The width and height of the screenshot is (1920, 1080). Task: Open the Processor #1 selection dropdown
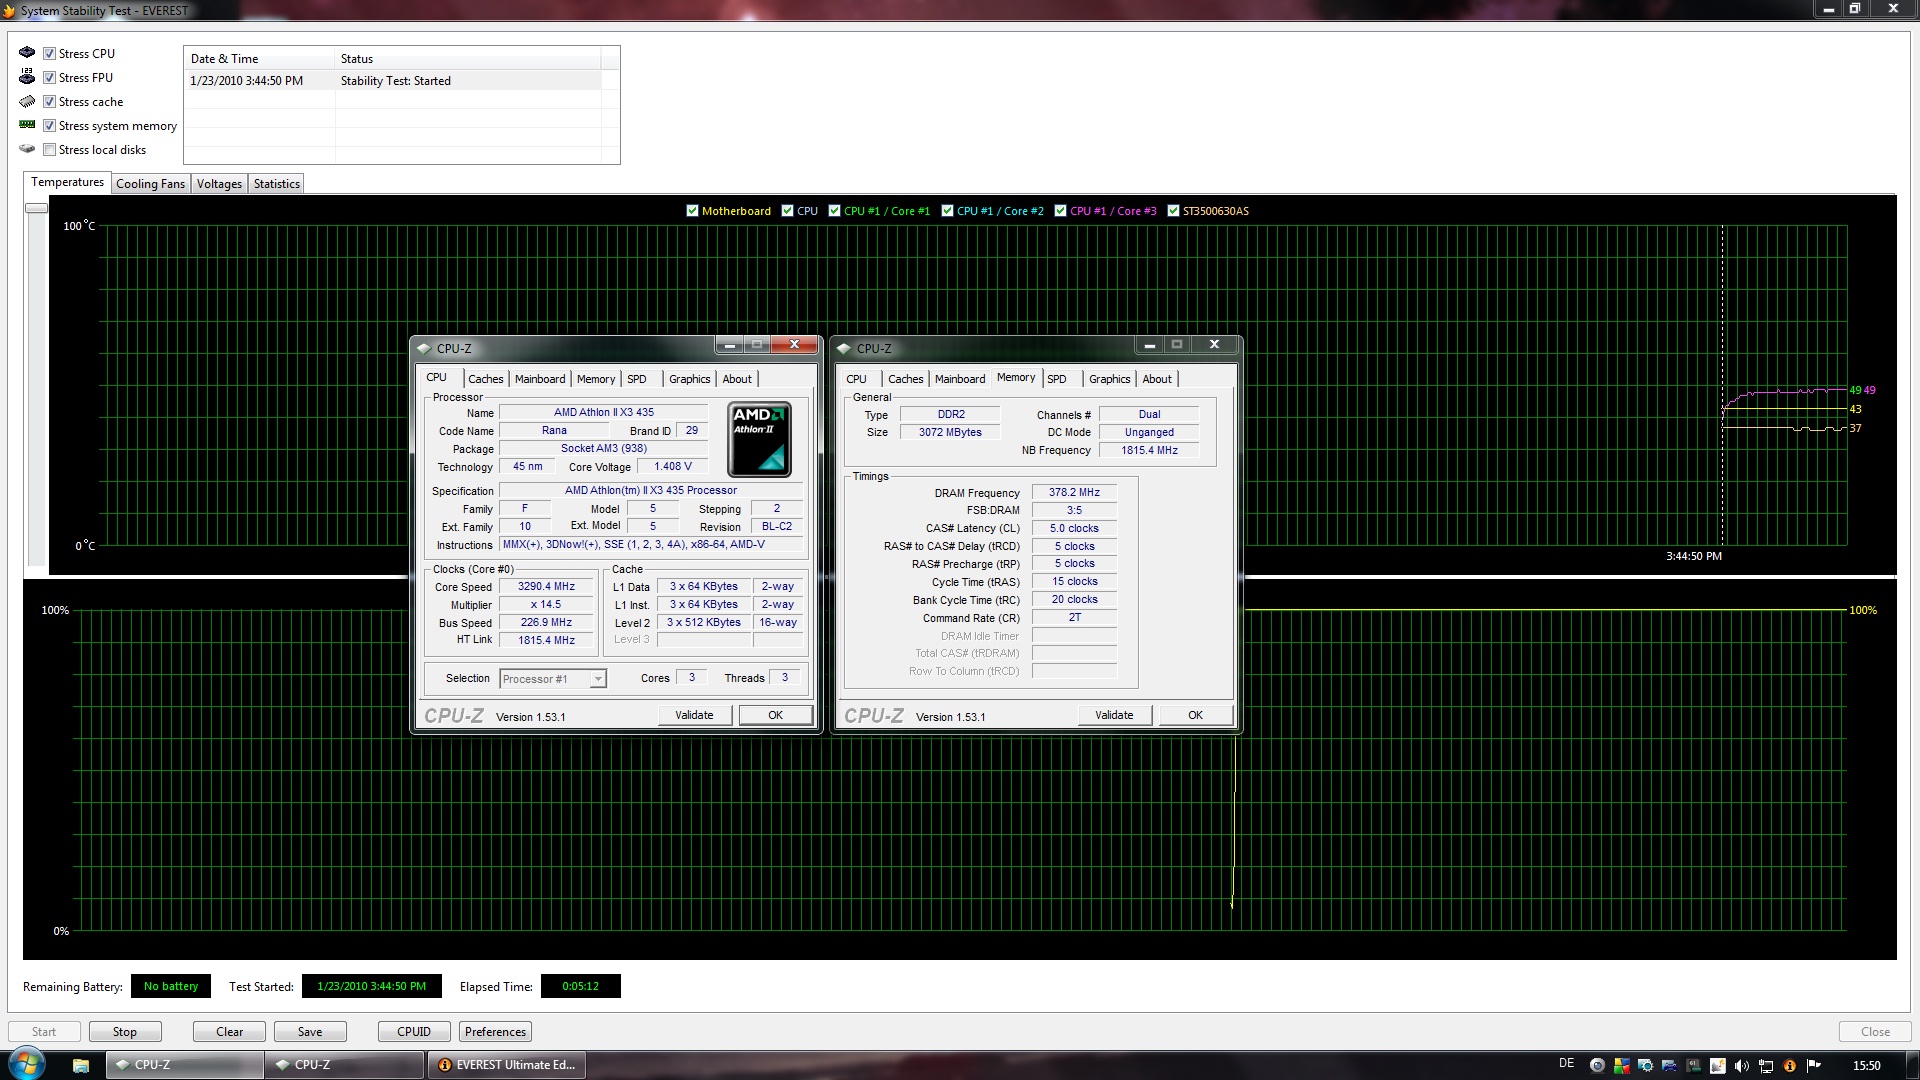click(x=553, y=678)
